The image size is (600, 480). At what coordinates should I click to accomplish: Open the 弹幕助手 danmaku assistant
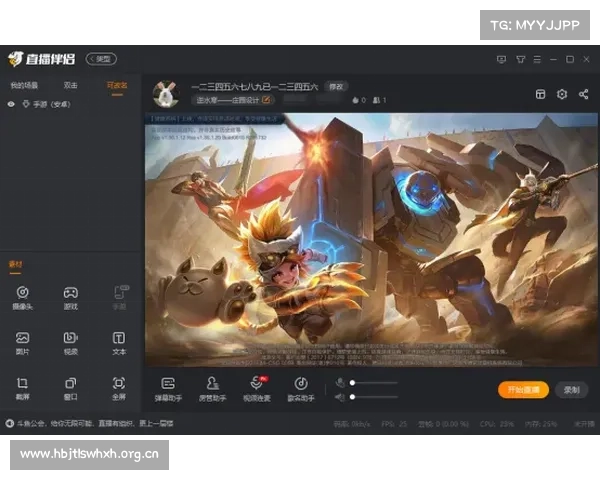(x=168, y=389)
